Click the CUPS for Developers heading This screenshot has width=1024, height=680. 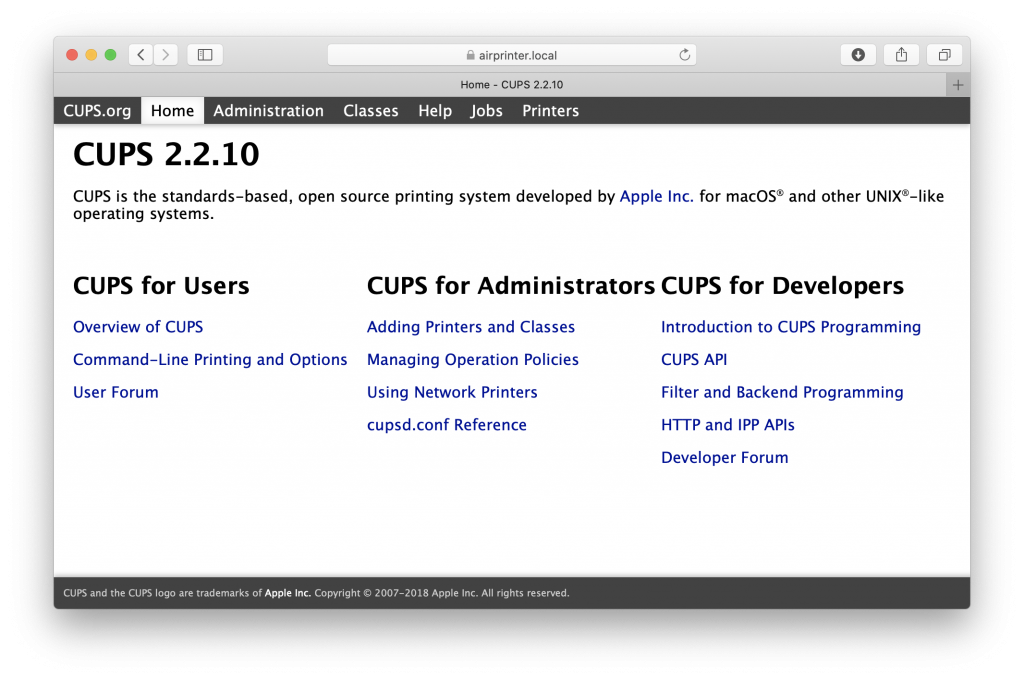coord(782,285)
